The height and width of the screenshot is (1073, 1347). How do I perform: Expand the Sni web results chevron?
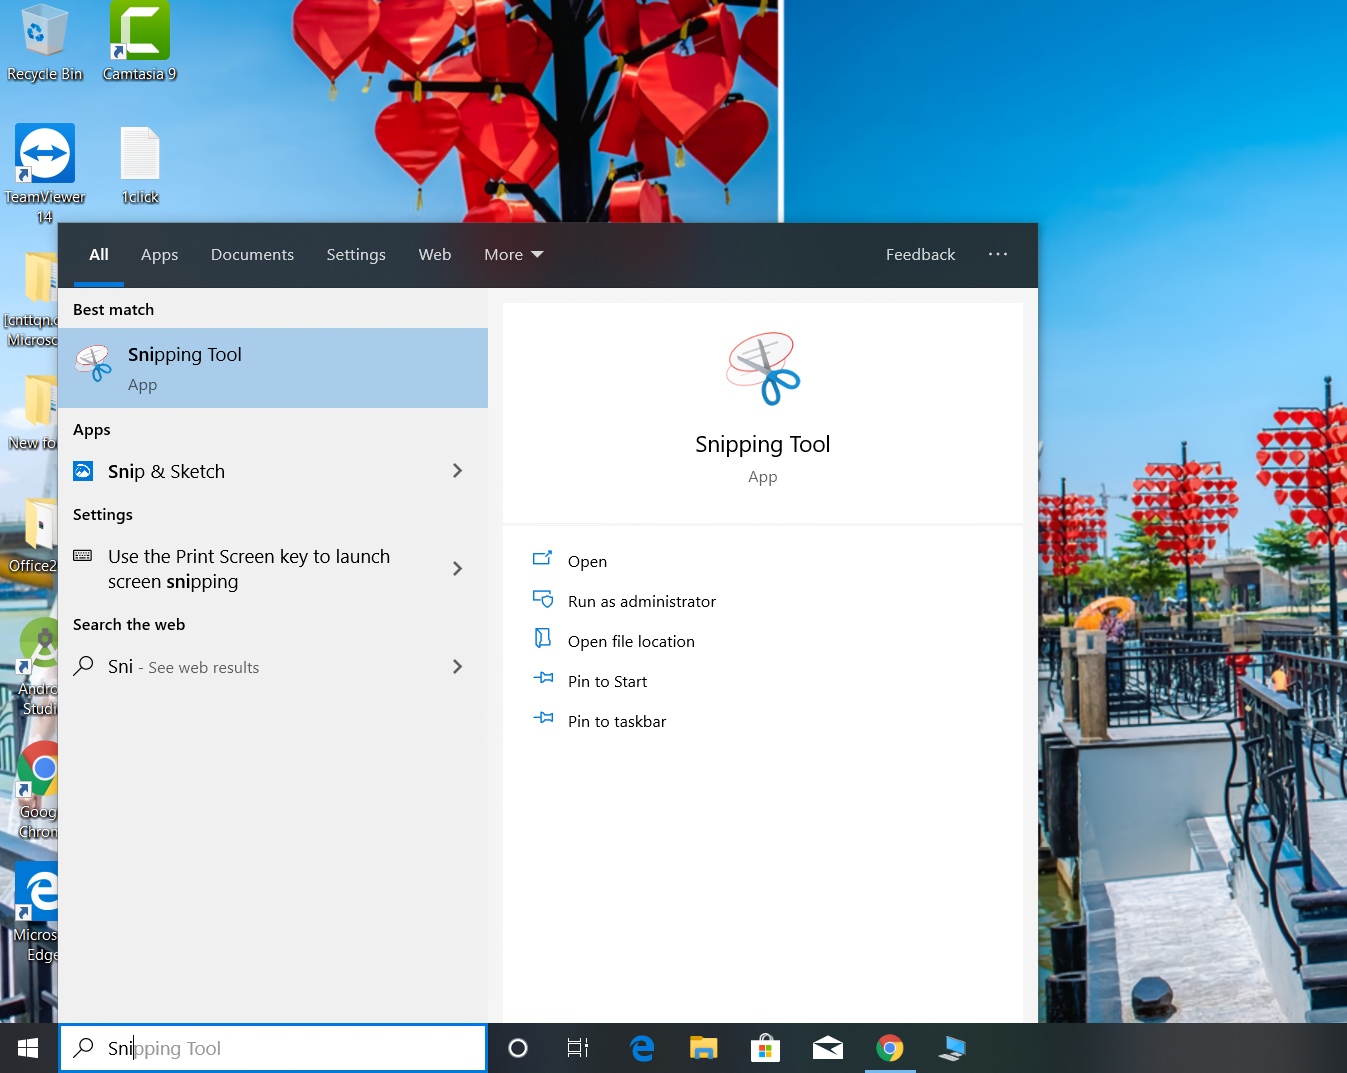(x=457, y=666)
